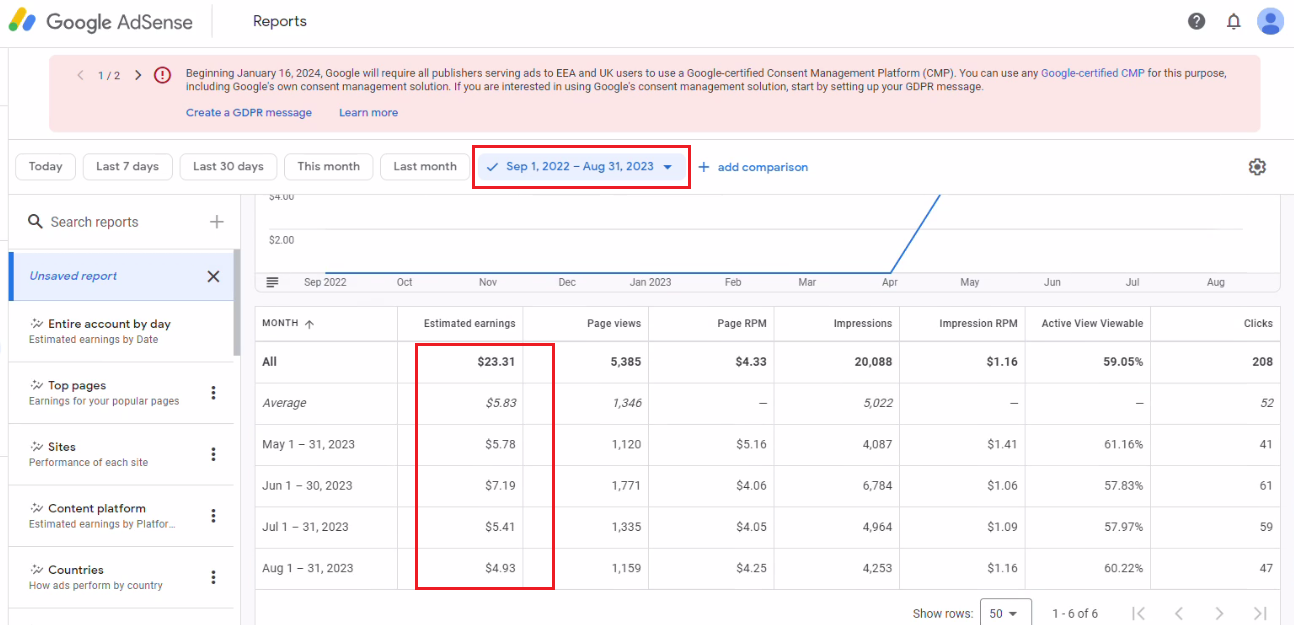The width and height of the screenshot is (1294, 625).
Task: Select the Jul 1 – 31, 2023 row
Action: pos(767,527)
